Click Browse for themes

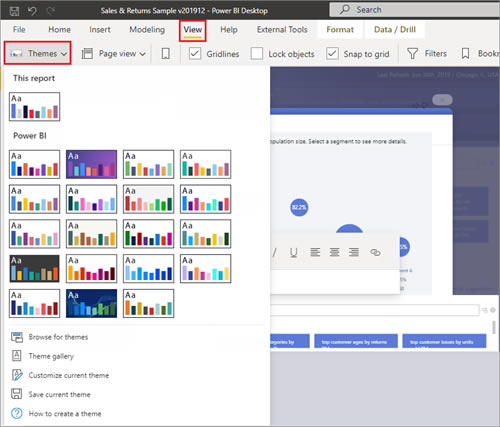pos(58,337)
